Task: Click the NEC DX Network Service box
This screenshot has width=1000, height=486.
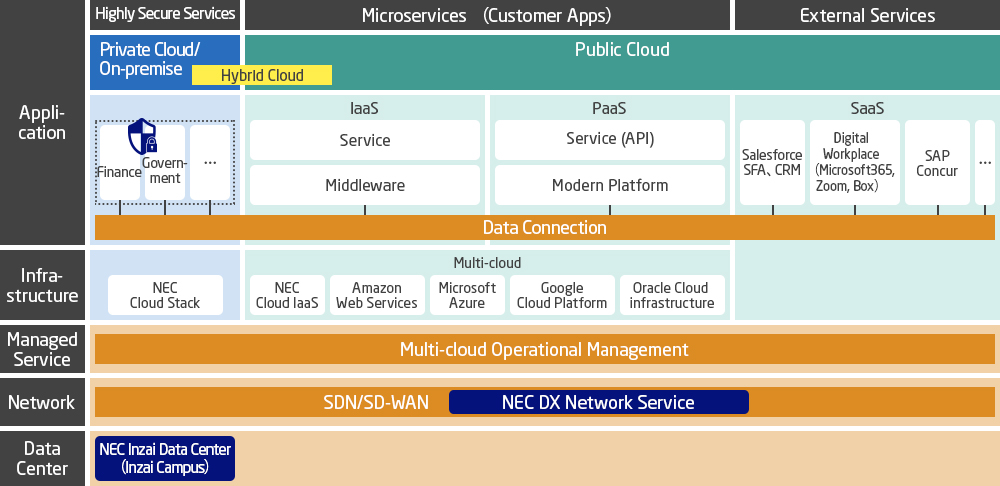Action: 598,402
